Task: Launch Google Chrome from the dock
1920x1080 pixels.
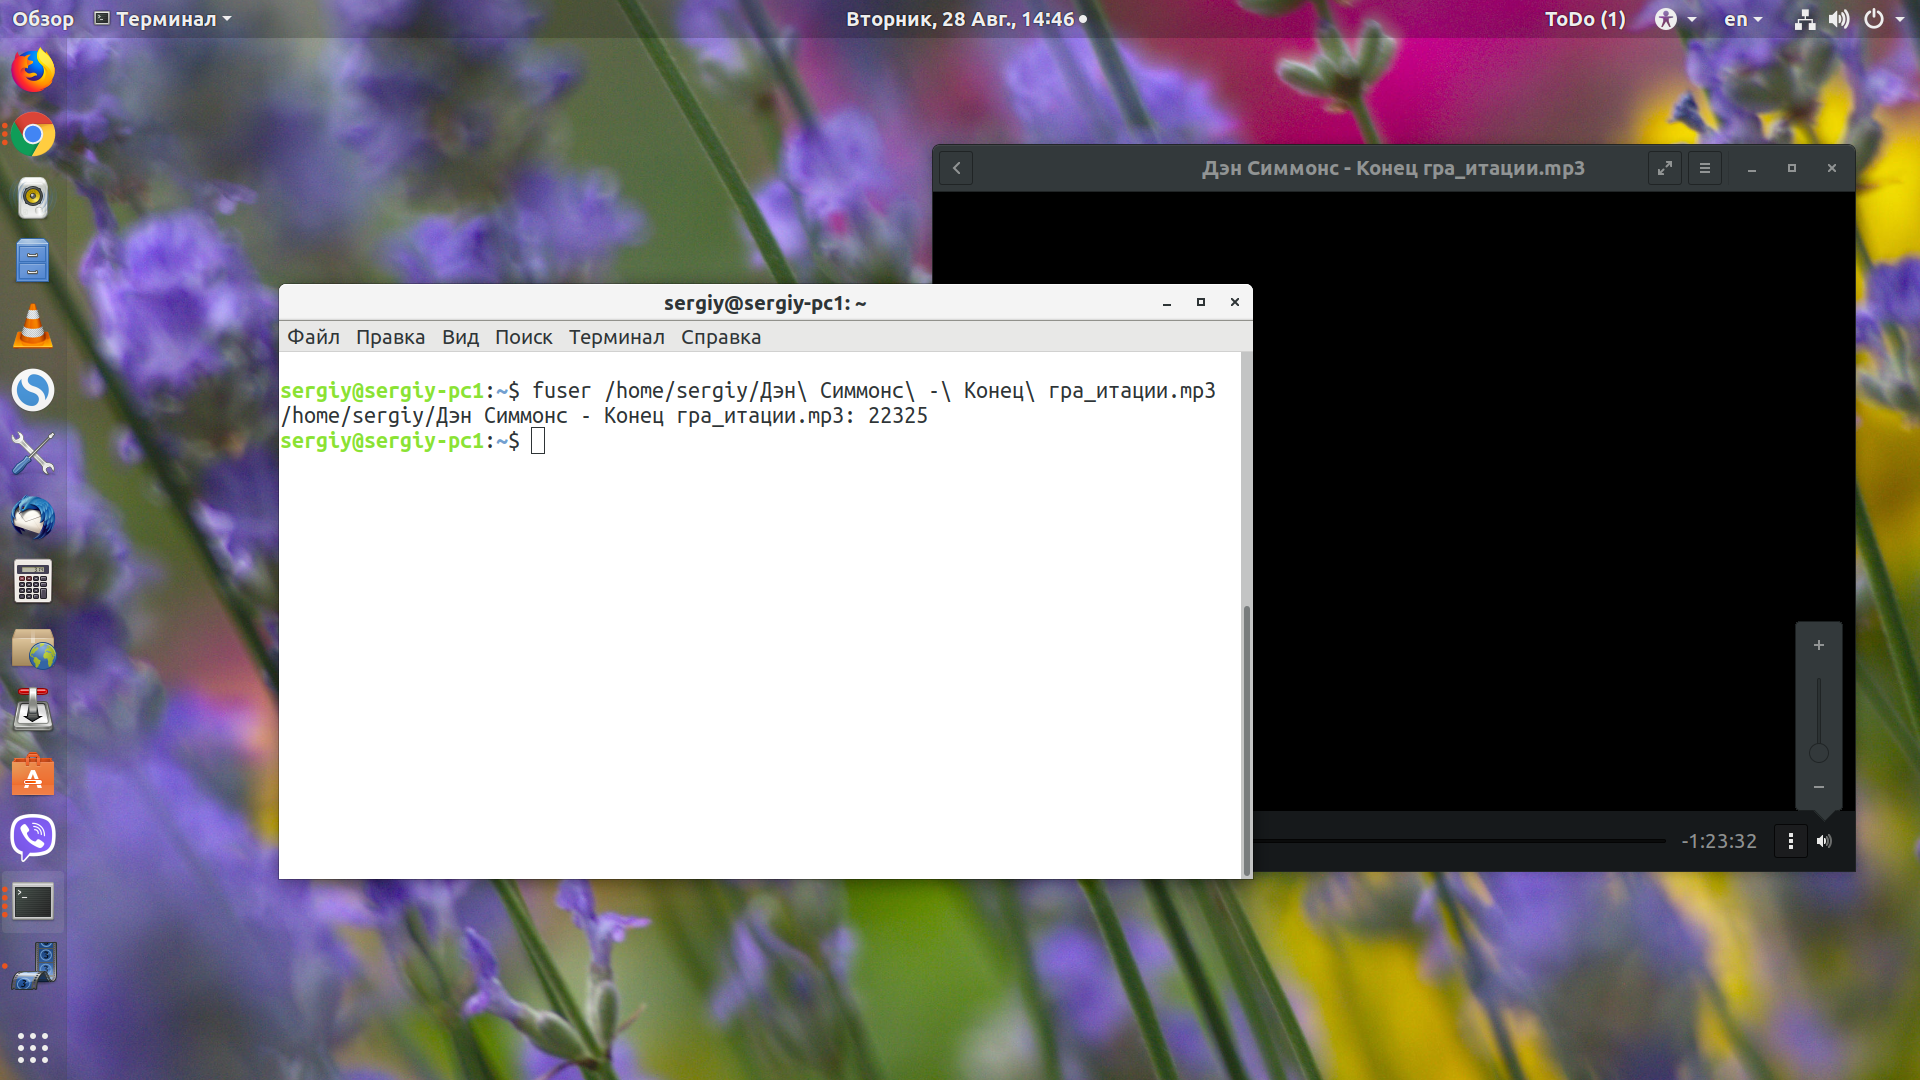Action: coord(33,134)
